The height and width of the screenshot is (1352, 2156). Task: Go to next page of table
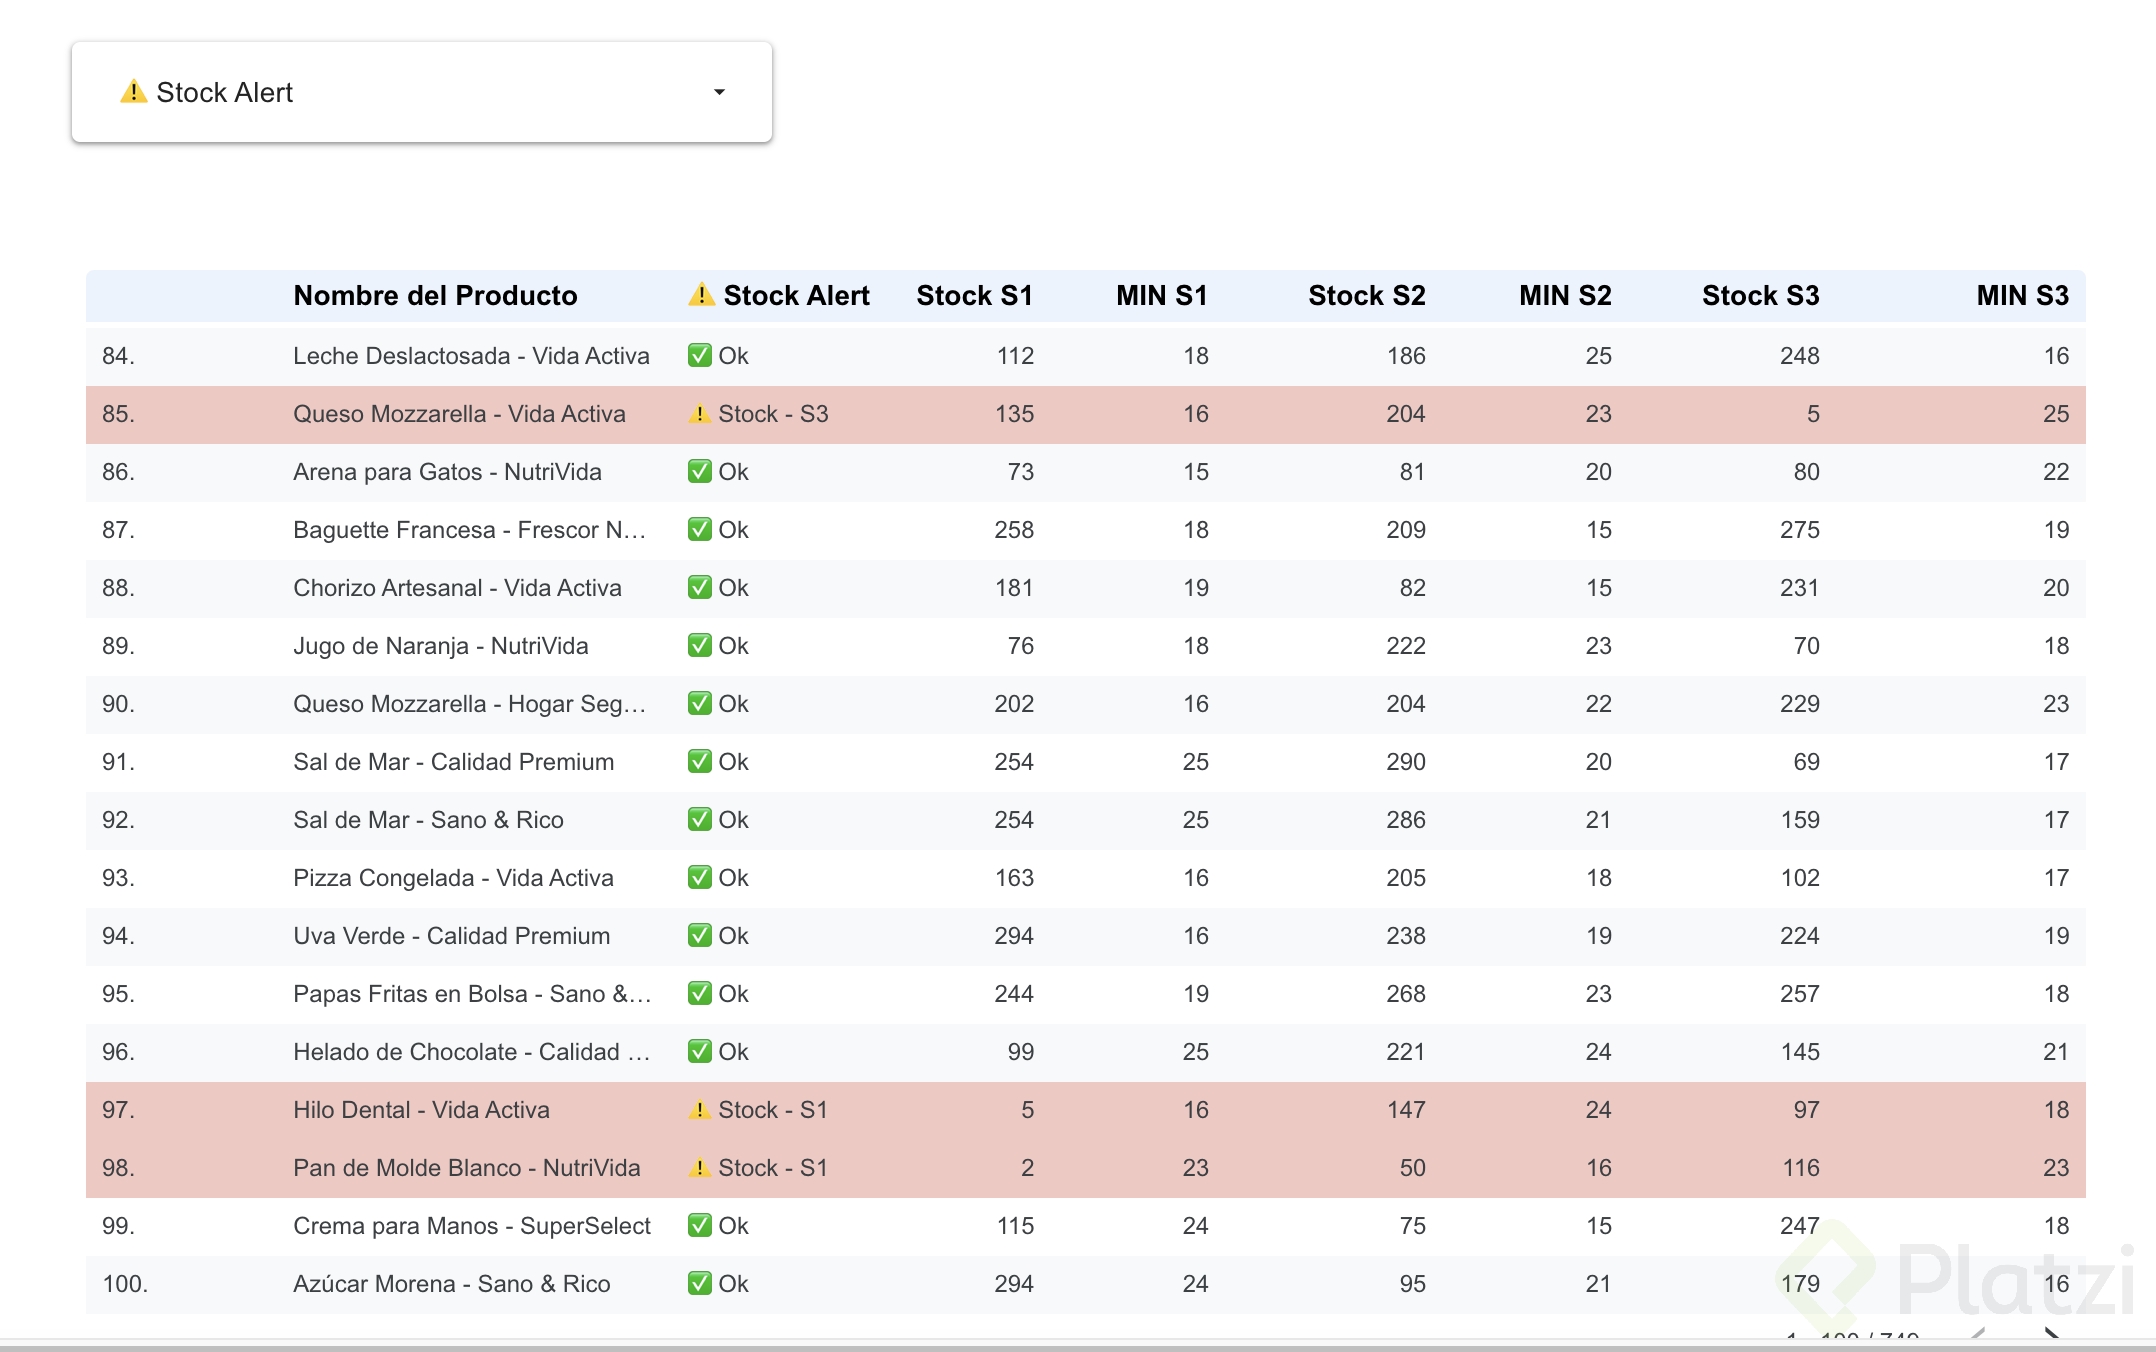(x=2050, y=1334)
